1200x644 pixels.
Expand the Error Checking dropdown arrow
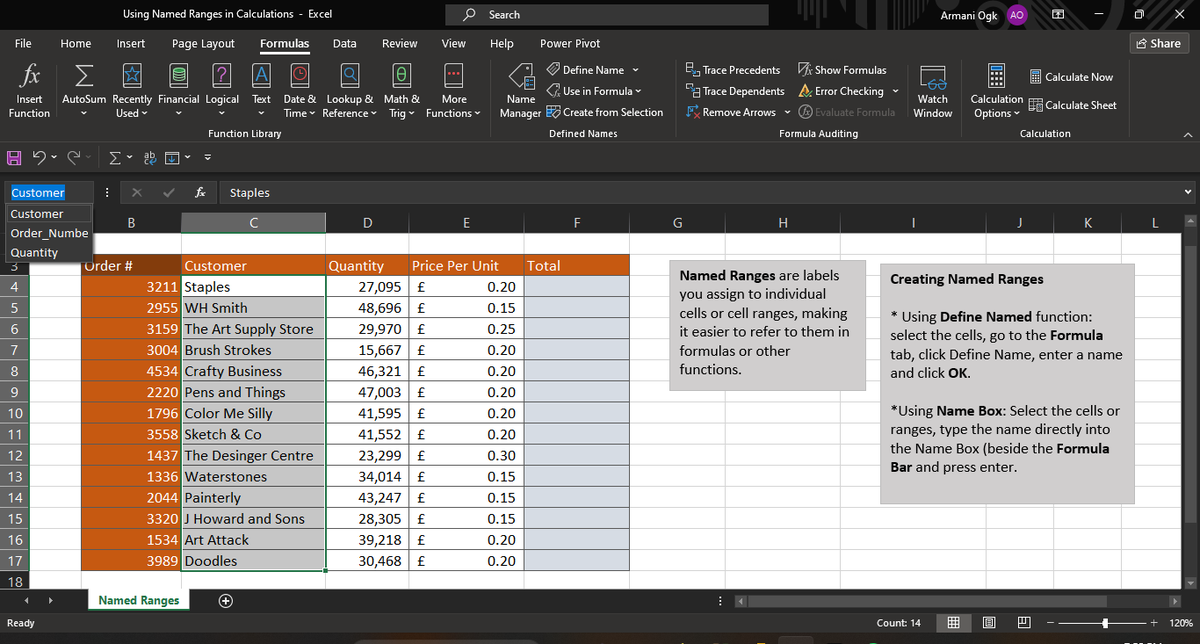(x=895, y=91)
